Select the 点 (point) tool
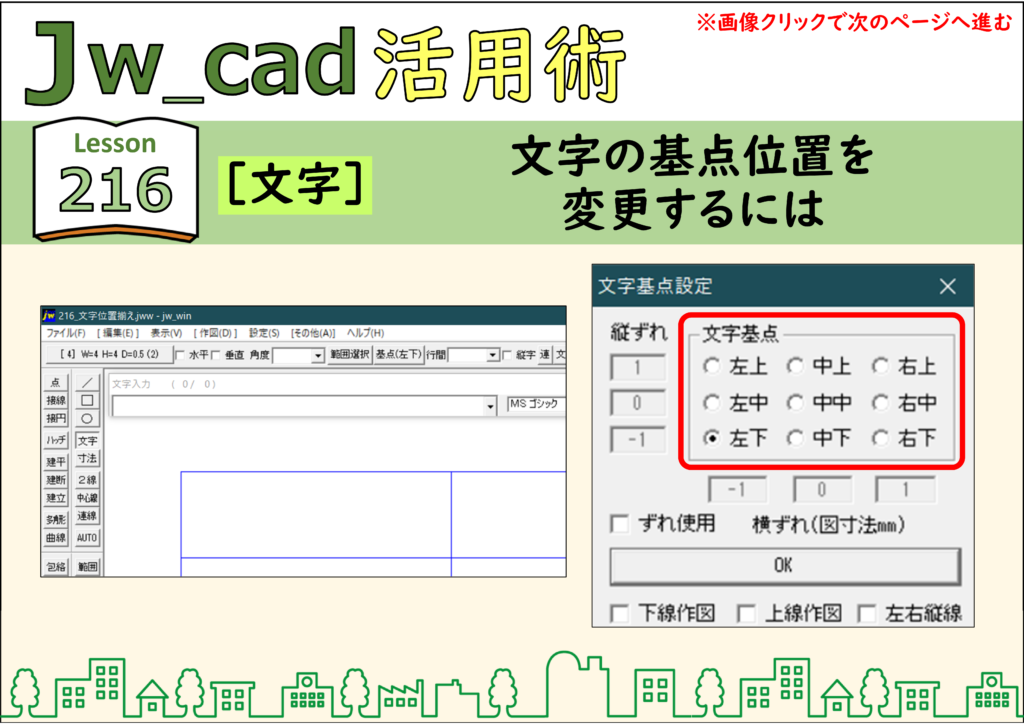Viewport: 1024px width, 724px height. [56, 382]
